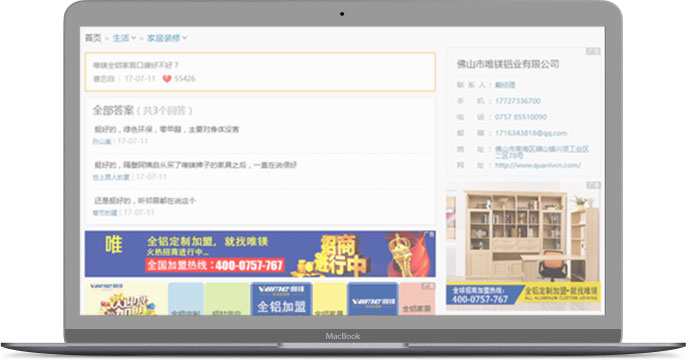Click the first answer text about 绿色环保

tap(167, 129)
